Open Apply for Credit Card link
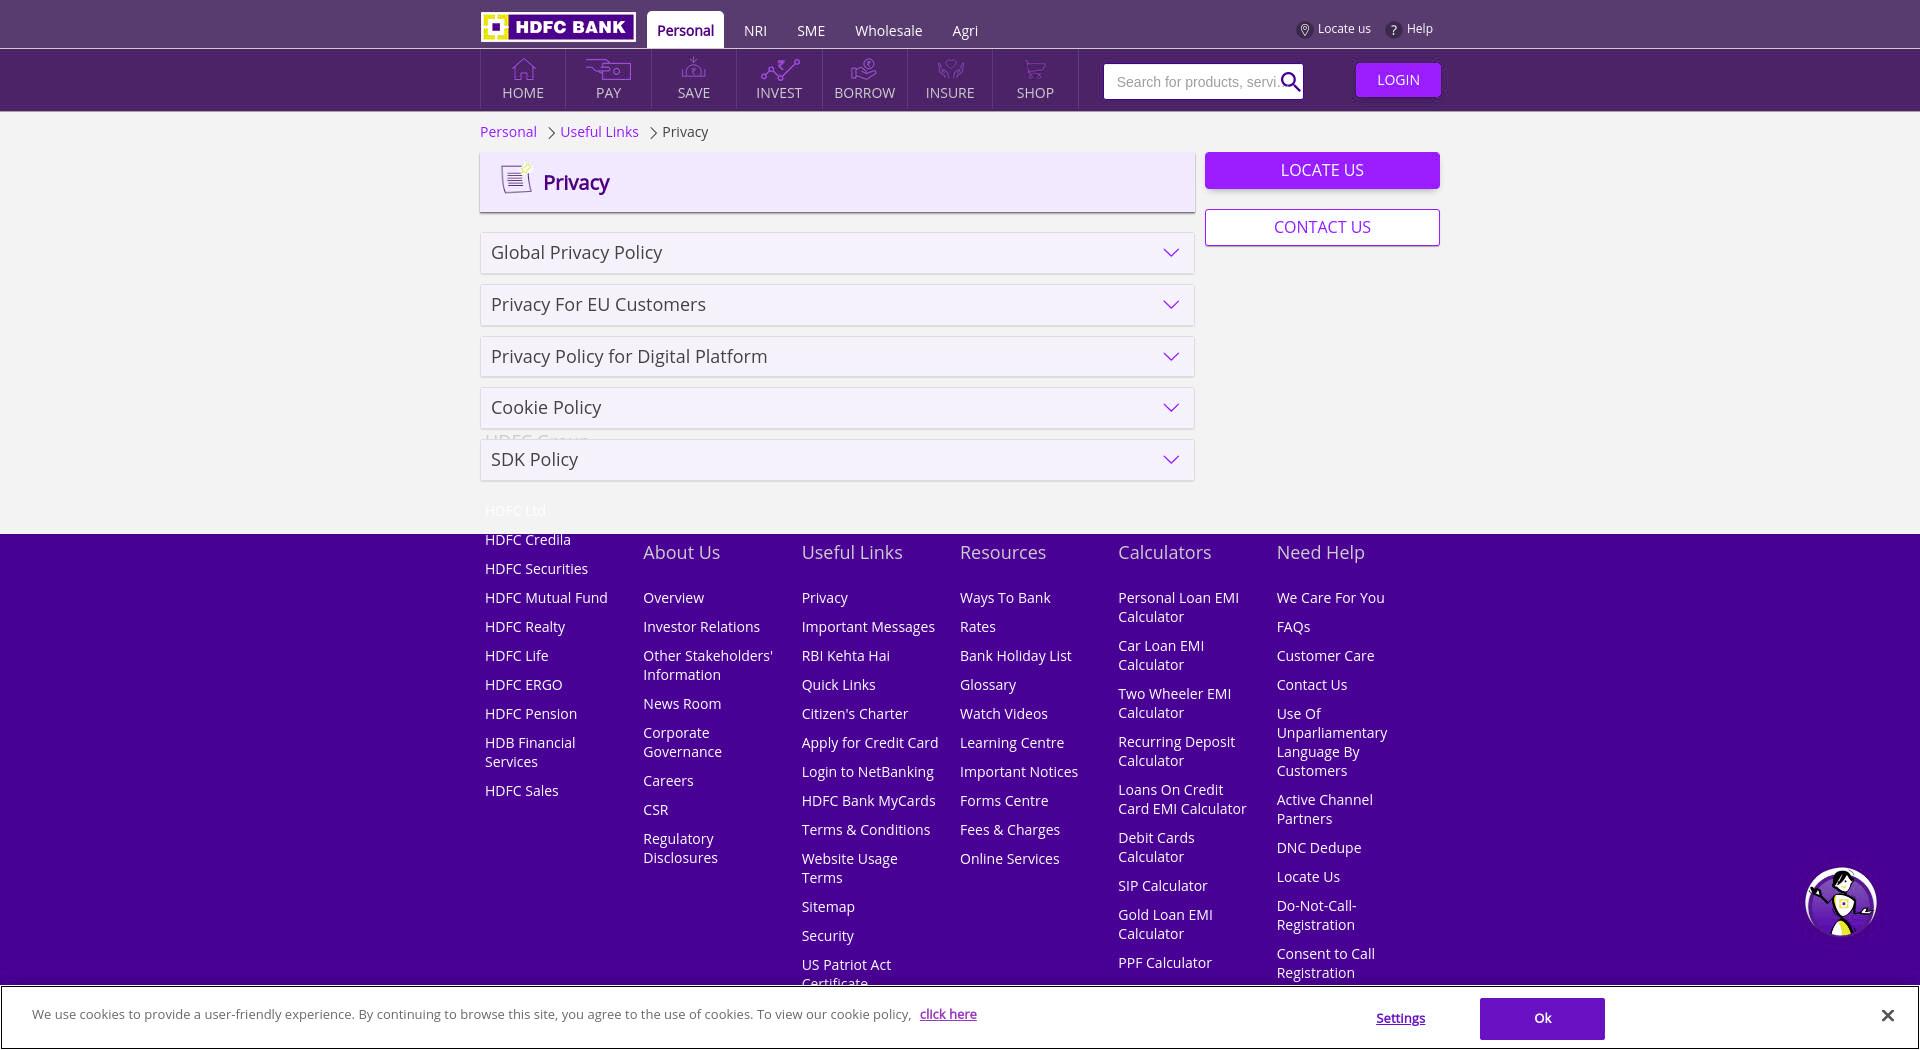 (x=869, y=743)
